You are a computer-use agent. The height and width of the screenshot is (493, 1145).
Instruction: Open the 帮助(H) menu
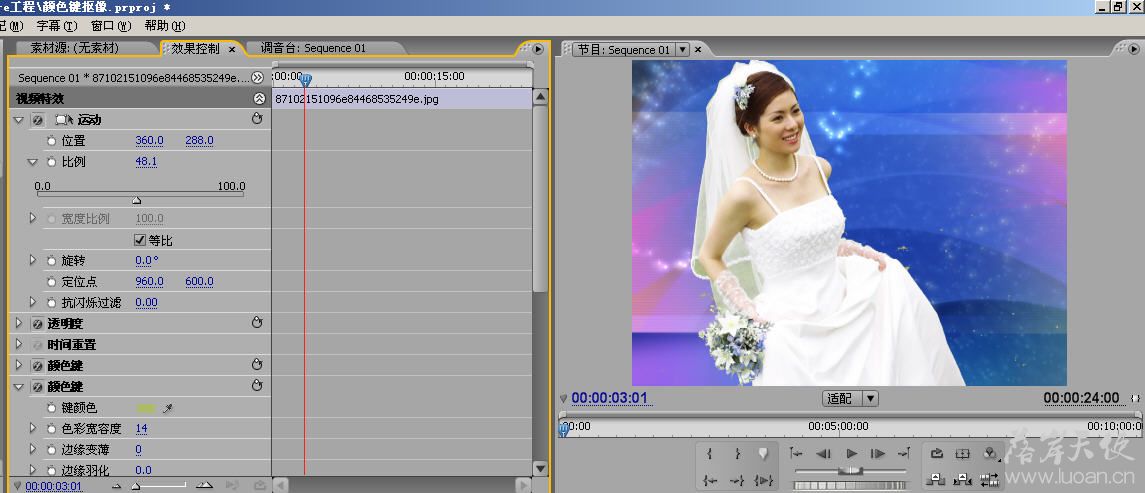(x=165, y=26)
